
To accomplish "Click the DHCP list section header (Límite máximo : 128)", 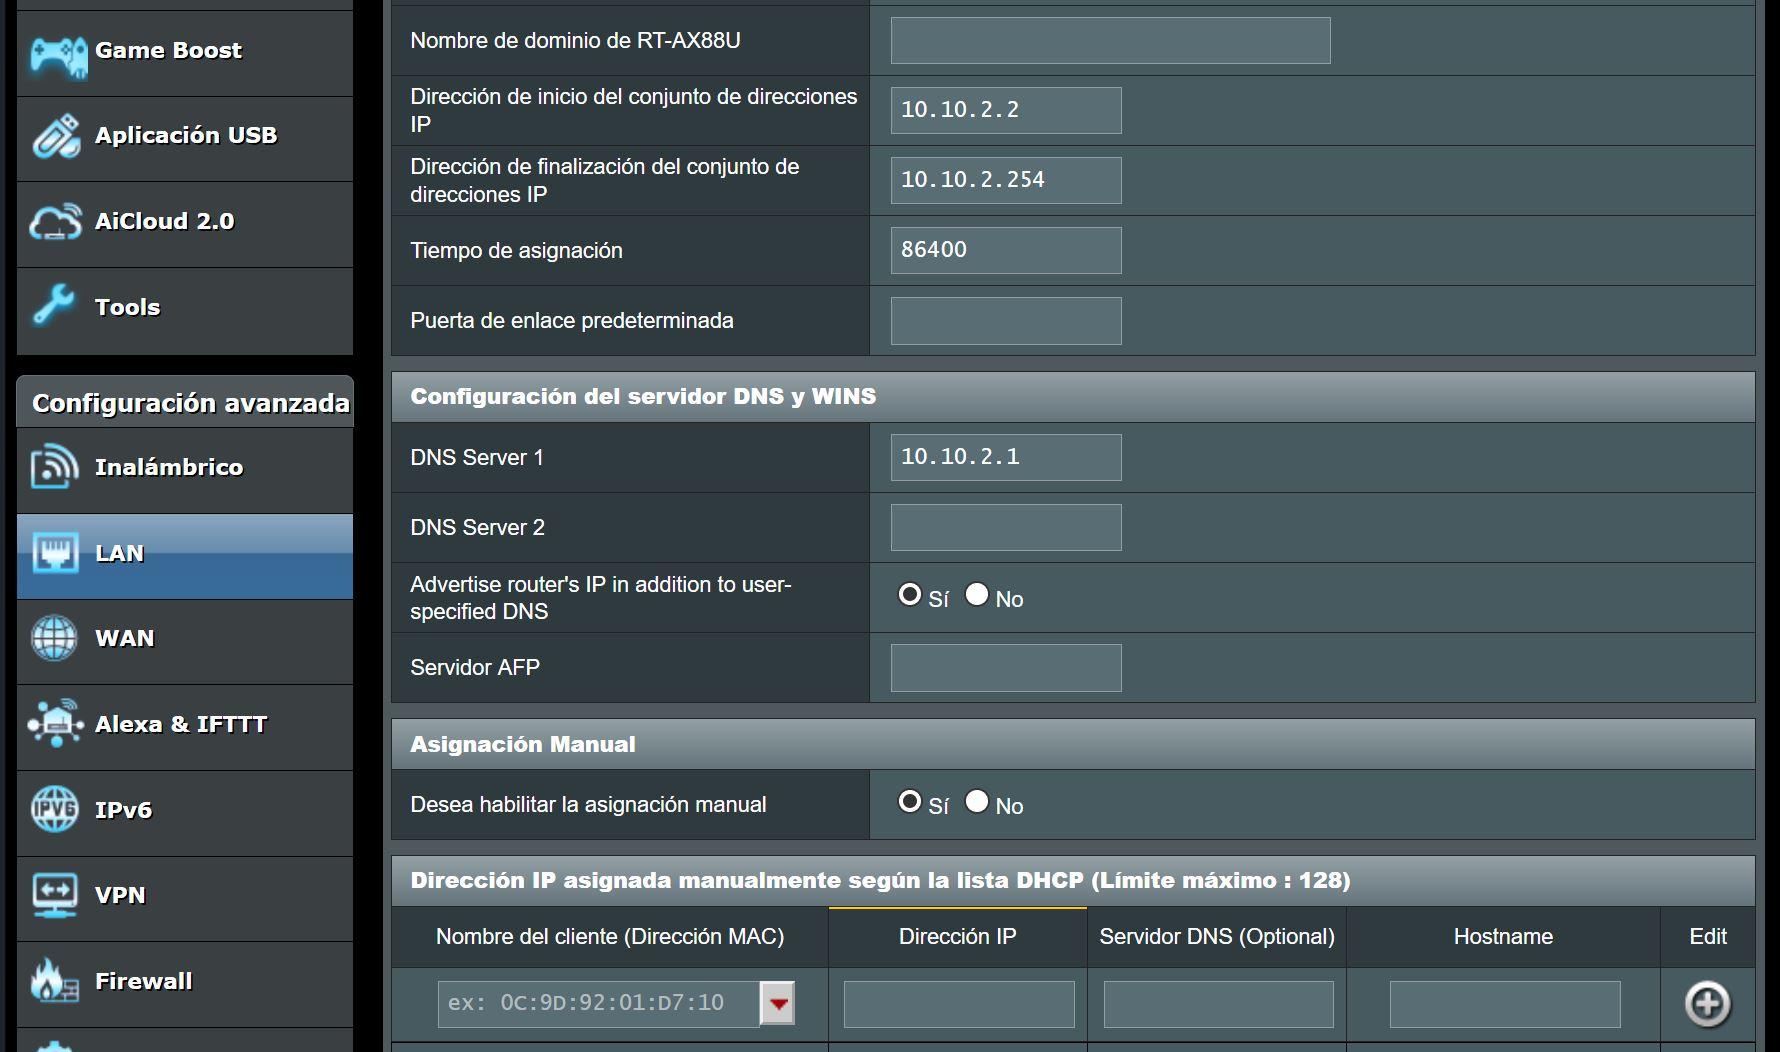I will tap(1073, 881).
